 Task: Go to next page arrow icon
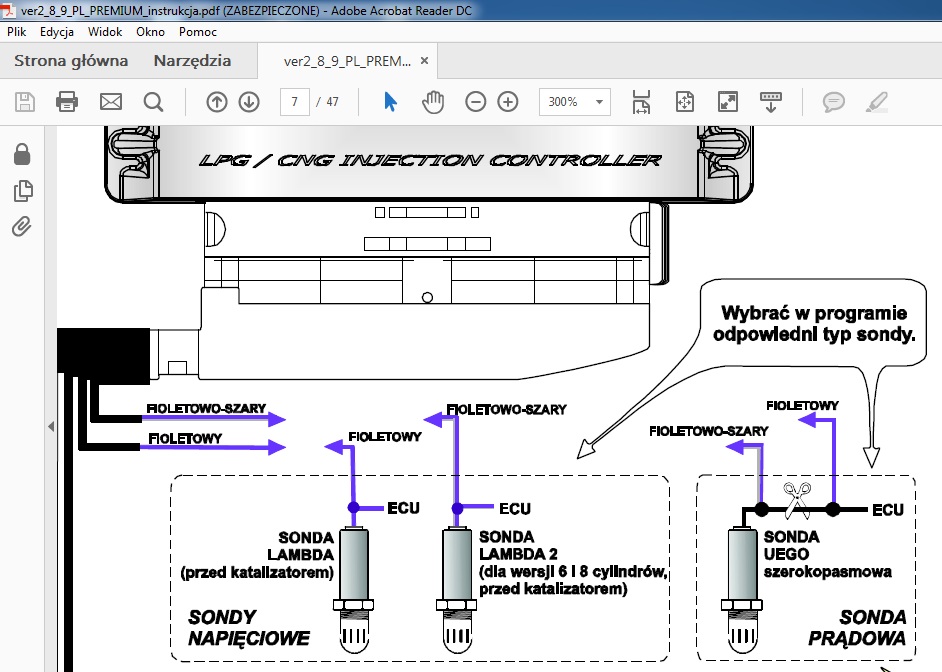249,101
